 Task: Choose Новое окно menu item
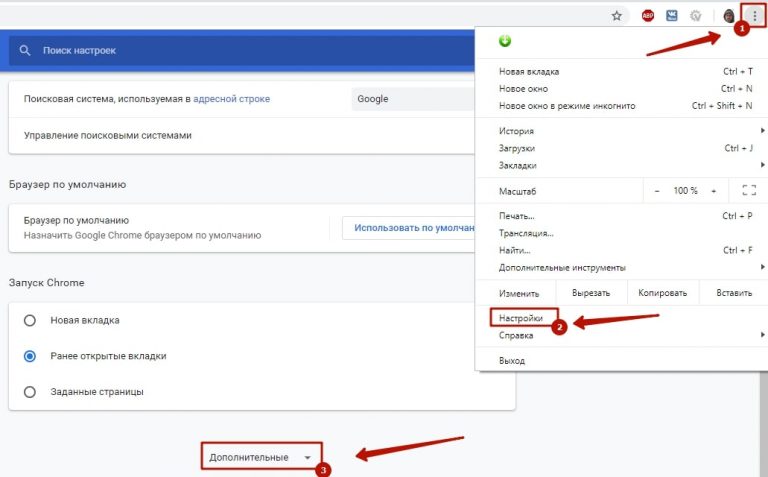point(621,89)
